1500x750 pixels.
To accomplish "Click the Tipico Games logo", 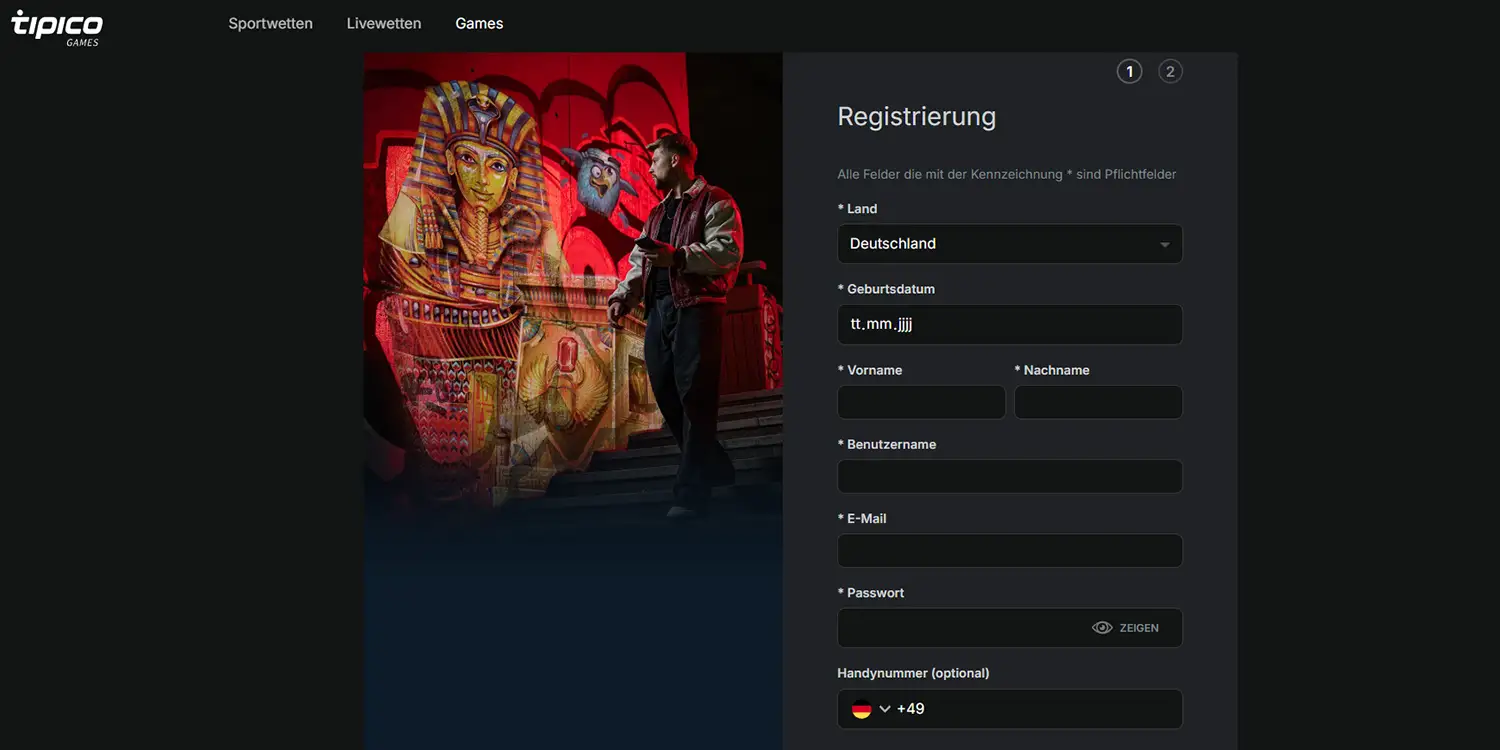I will [x=57, y=27].
